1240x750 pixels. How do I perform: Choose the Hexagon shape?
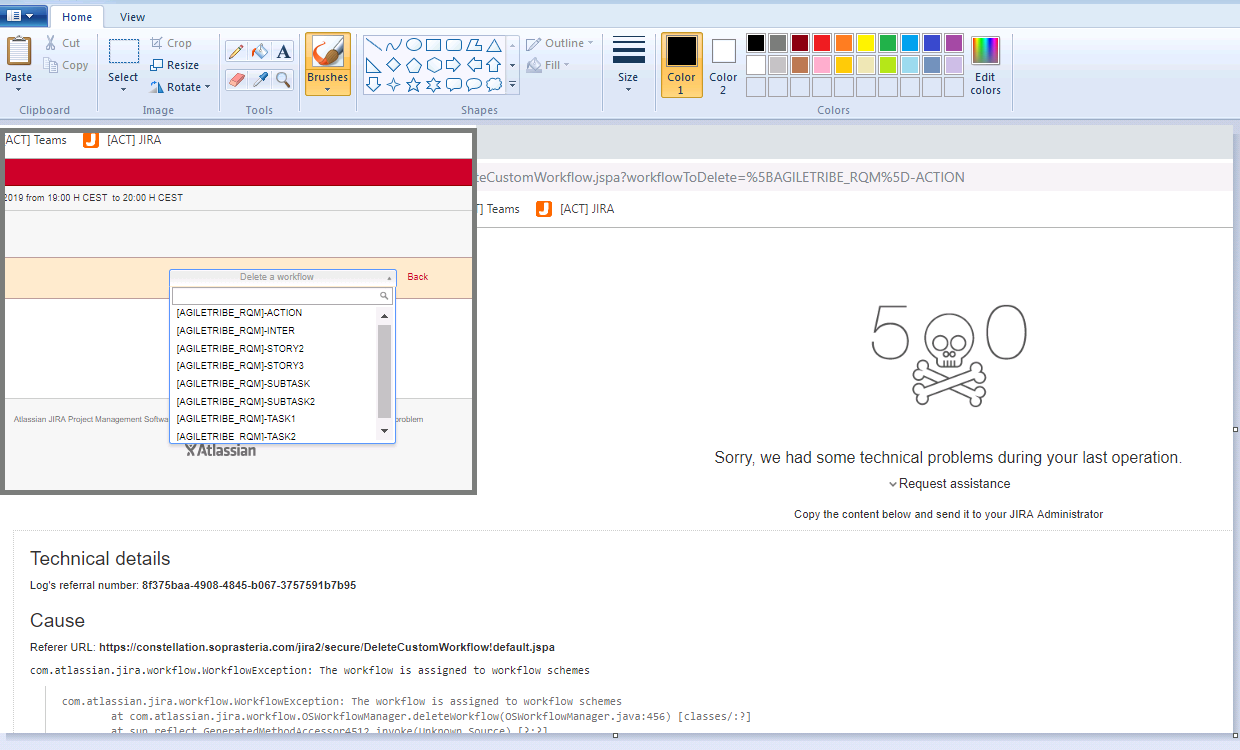tap(433, 65)
